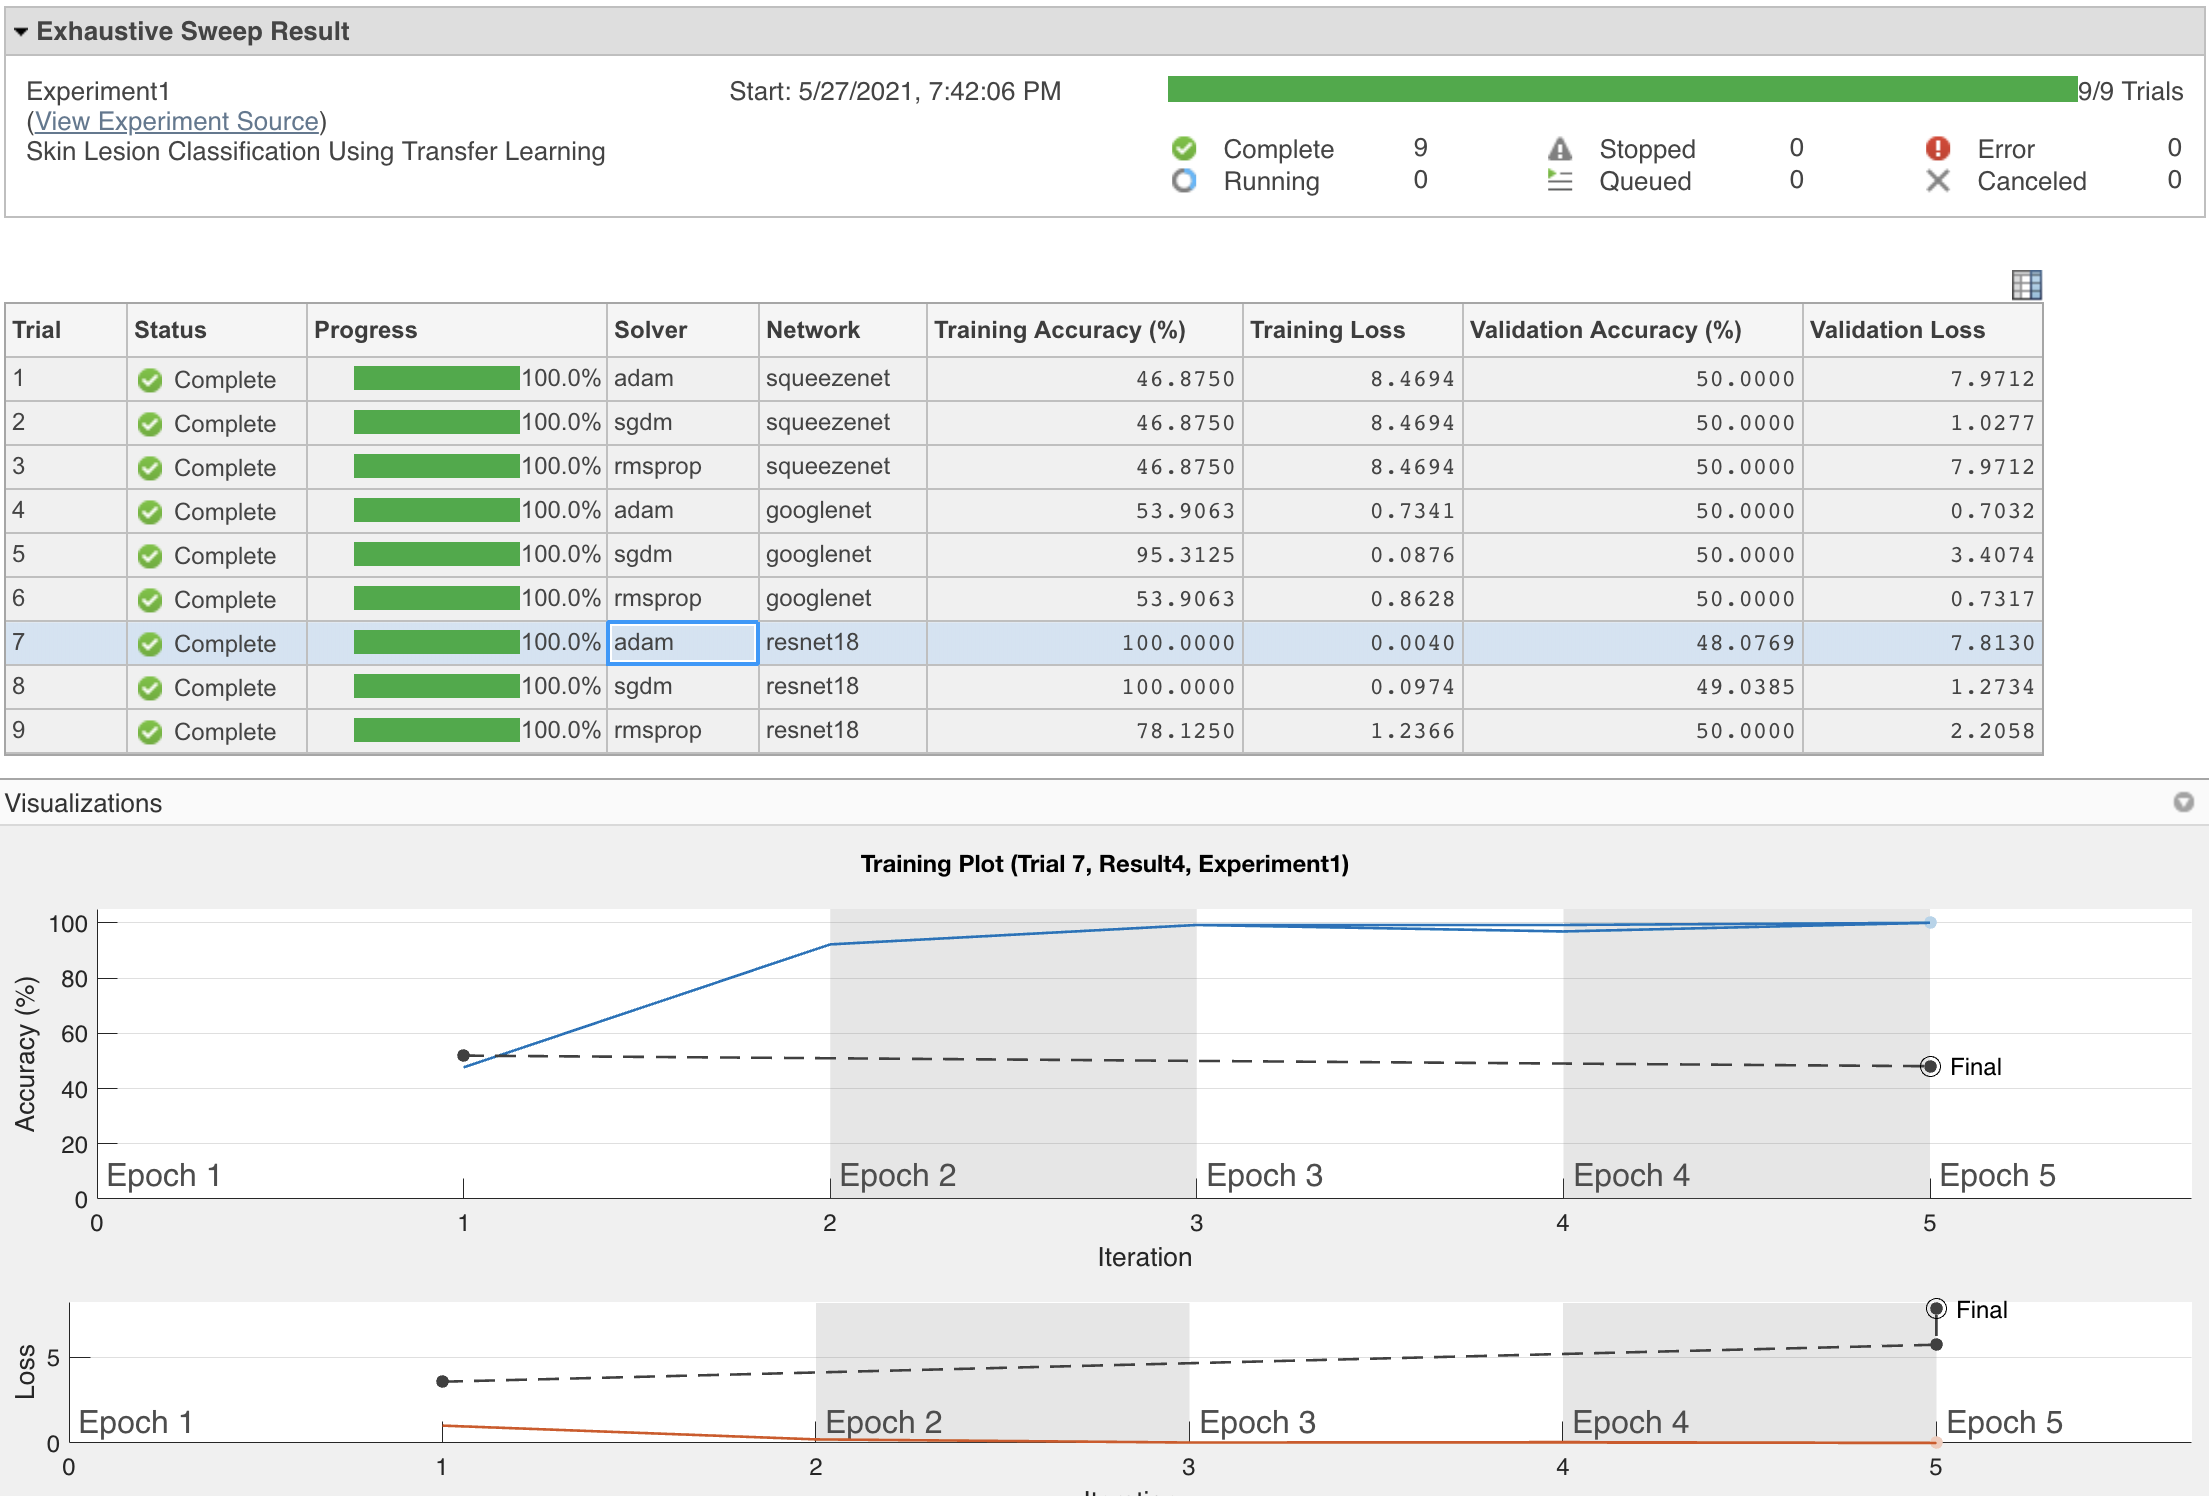Viewport: 2209px width, 1496px height.
Task: Click the green Complete status icon
Action: click(1184, 149)
